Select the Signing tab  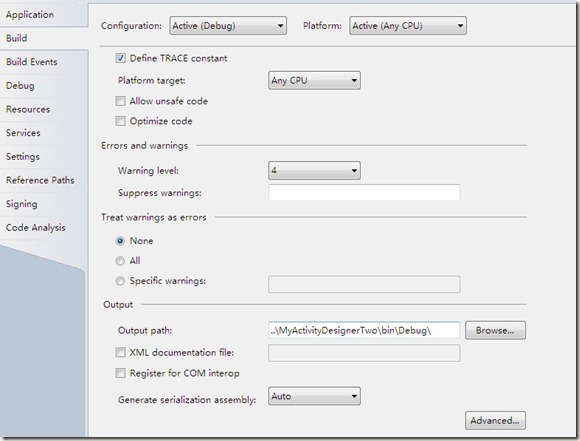[44, 204]
